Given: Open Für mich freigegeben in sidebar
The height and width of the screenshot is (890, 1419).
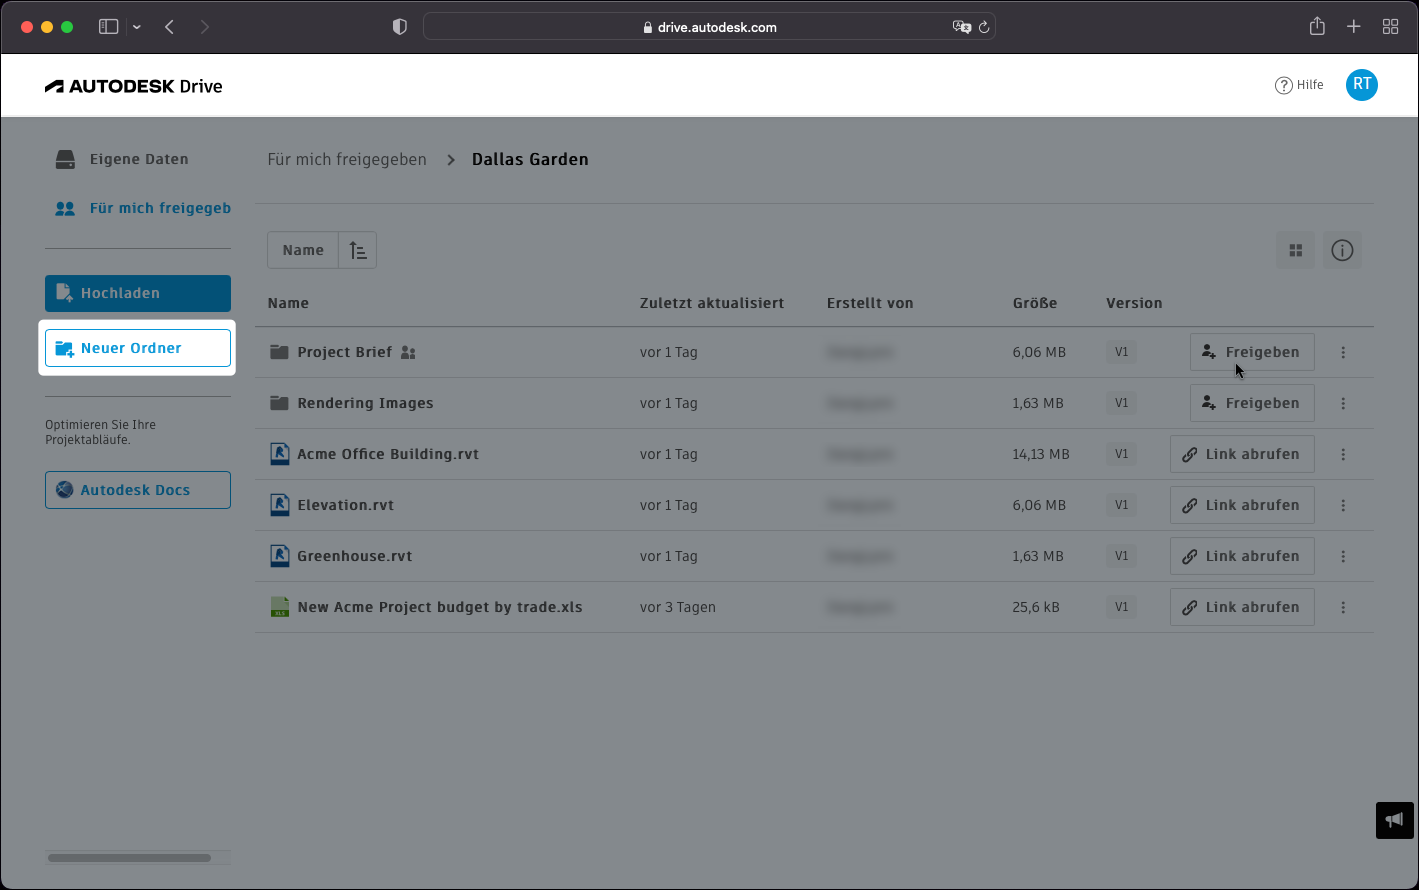Looking at the screenshot, I should tap(143, 208).
